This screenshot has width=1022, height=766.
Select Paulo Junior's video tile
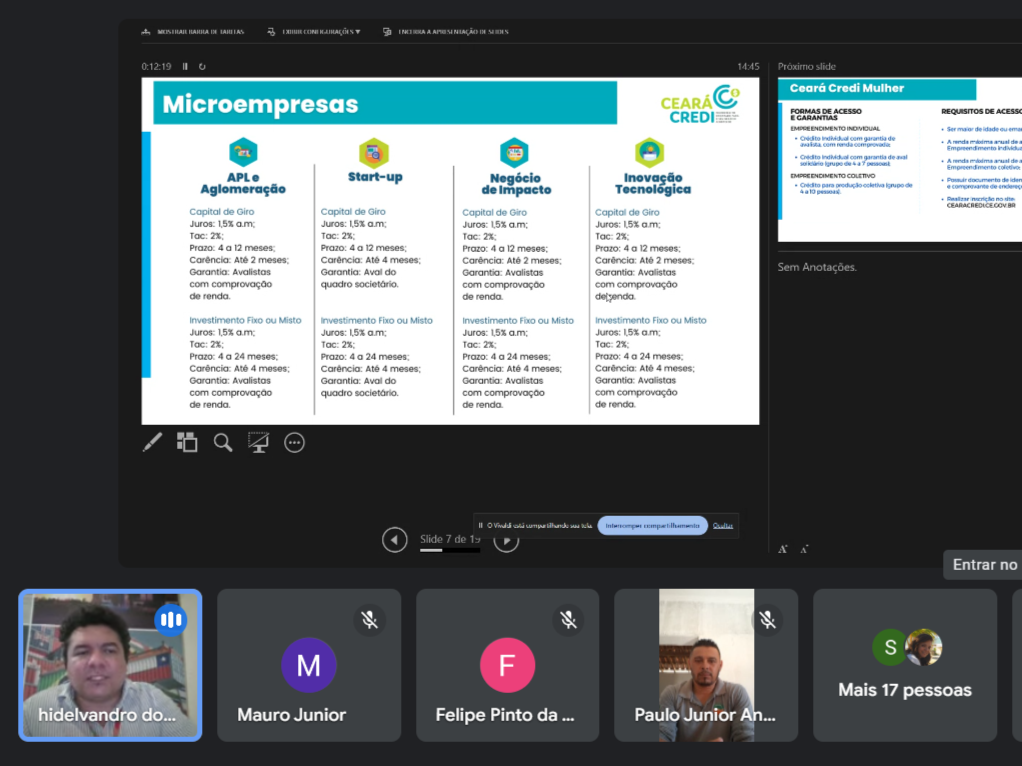pyautogui.click(x=706, y=665)
